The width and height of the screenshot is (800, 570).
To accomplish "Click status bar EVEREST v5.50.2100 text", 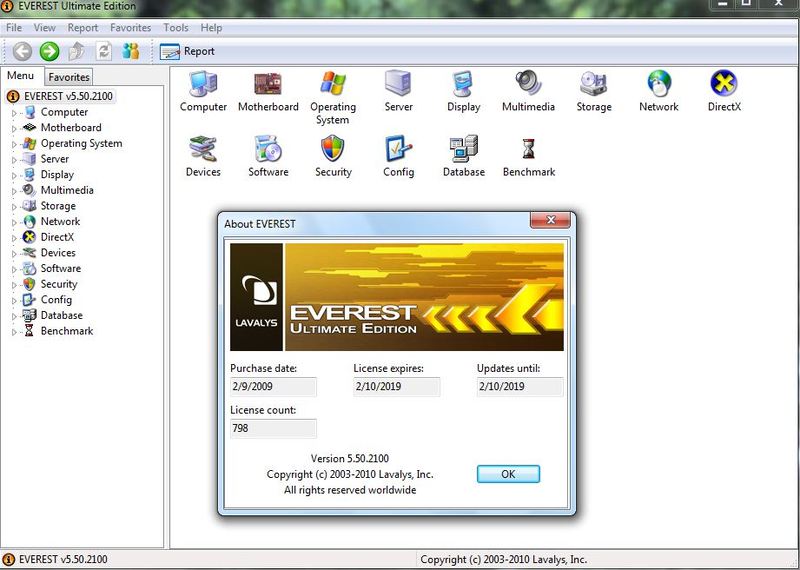I will [x=63, y=559].
